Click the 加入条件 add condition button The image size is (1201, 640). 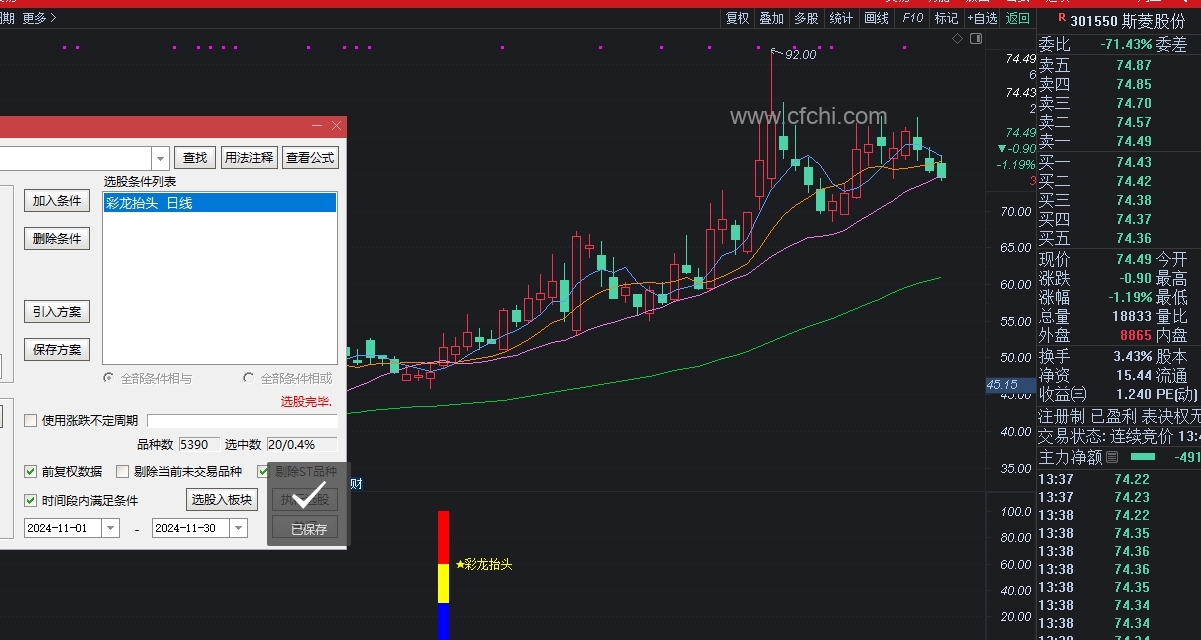coord(57,201)
